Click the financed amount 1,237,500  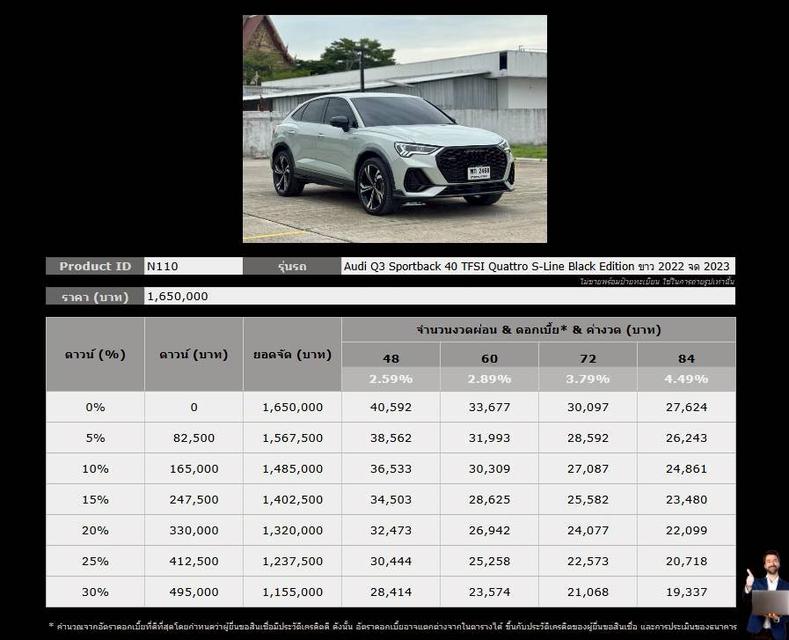(292, 561)
